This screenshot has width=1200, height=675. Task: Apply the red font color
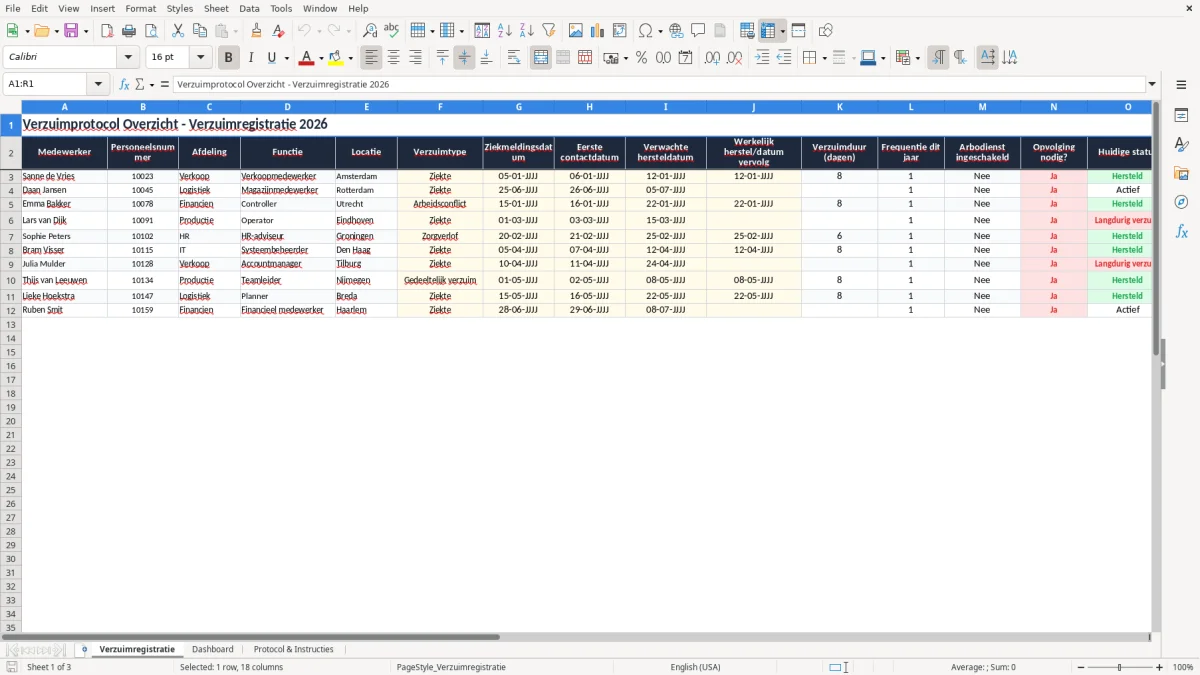click(x=307, y=58)
